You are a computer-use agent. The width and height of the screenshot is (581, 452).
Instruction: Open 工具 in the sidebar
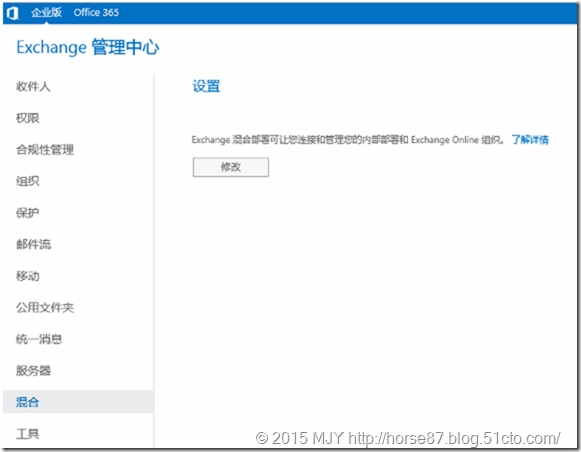click(x=27, y=433)
